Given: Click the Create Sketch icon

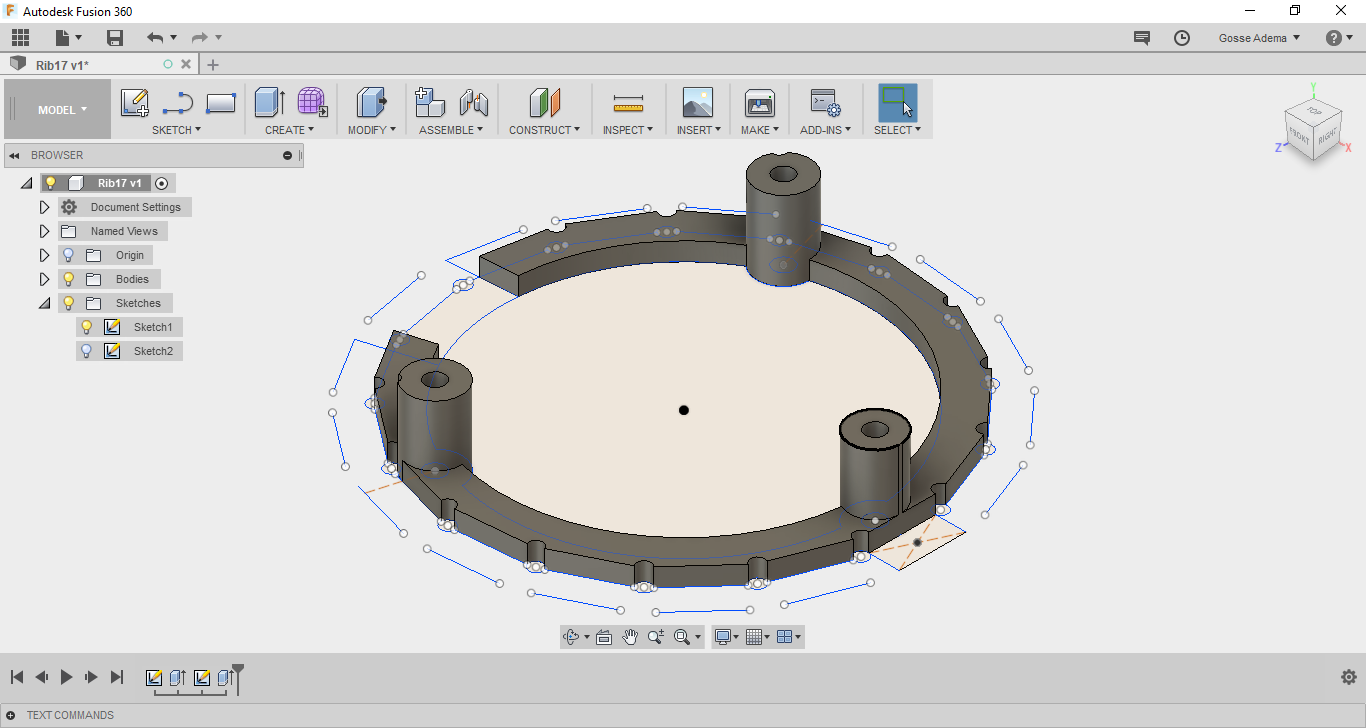Looking at the screenshot, I should [135, 103].
